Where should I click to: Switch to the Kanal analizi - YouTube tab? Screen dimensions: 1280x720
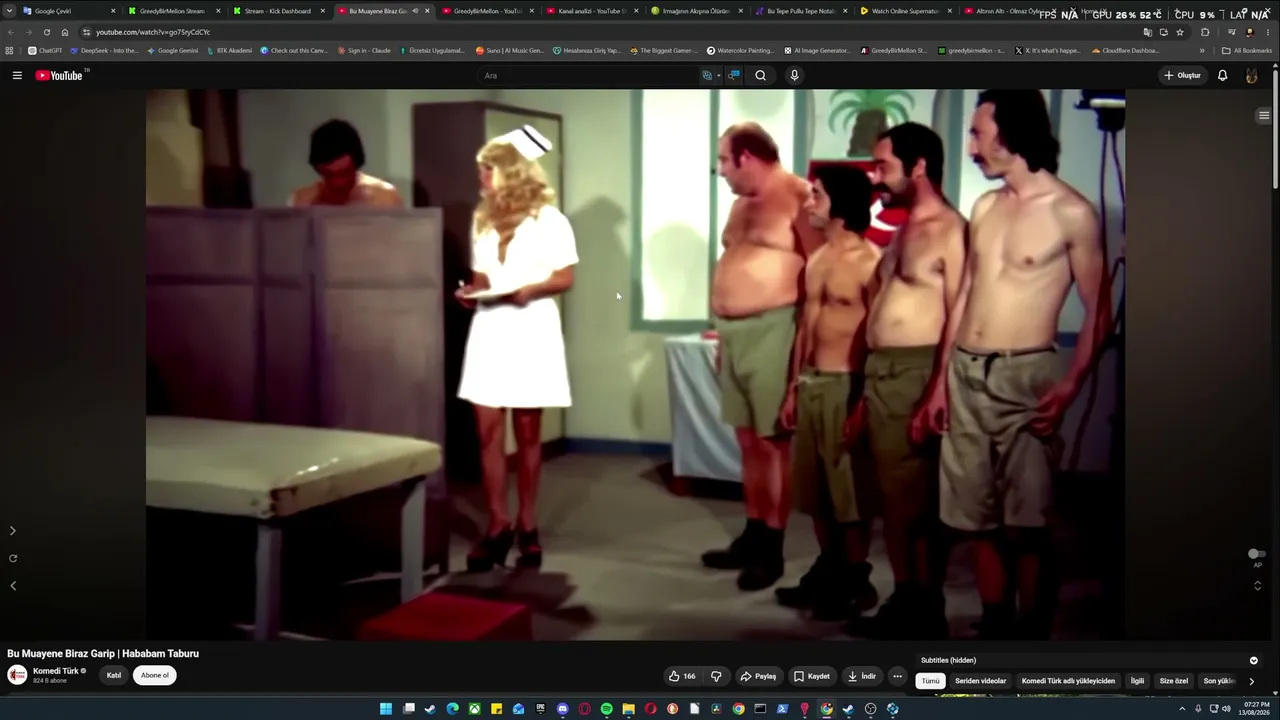point(593,11)
